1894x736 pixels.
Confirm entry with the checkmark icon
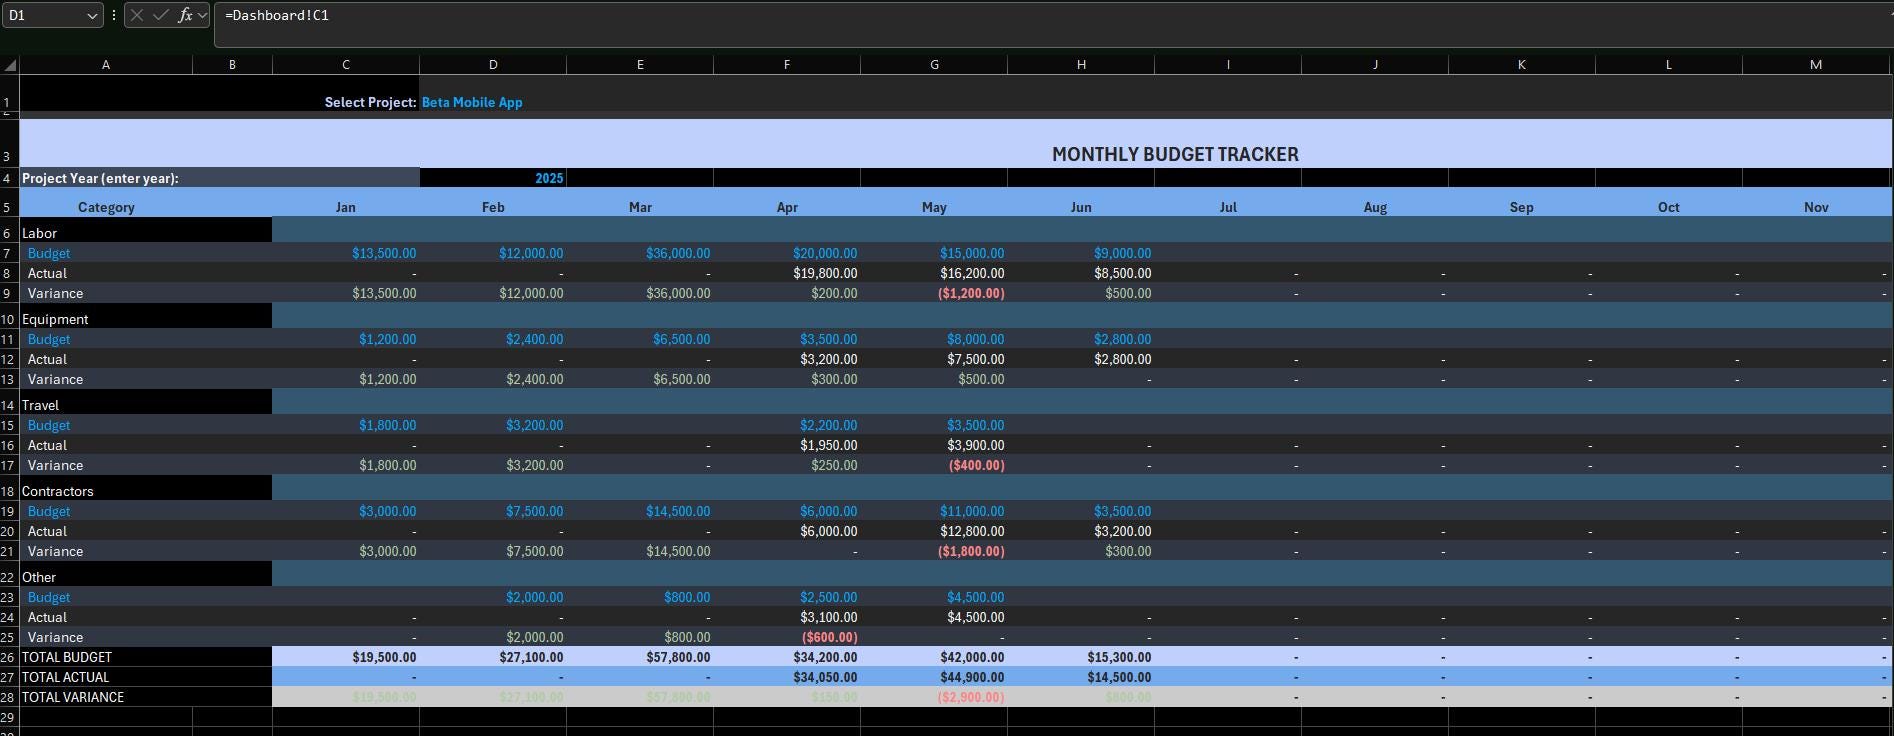click(161, 15)
